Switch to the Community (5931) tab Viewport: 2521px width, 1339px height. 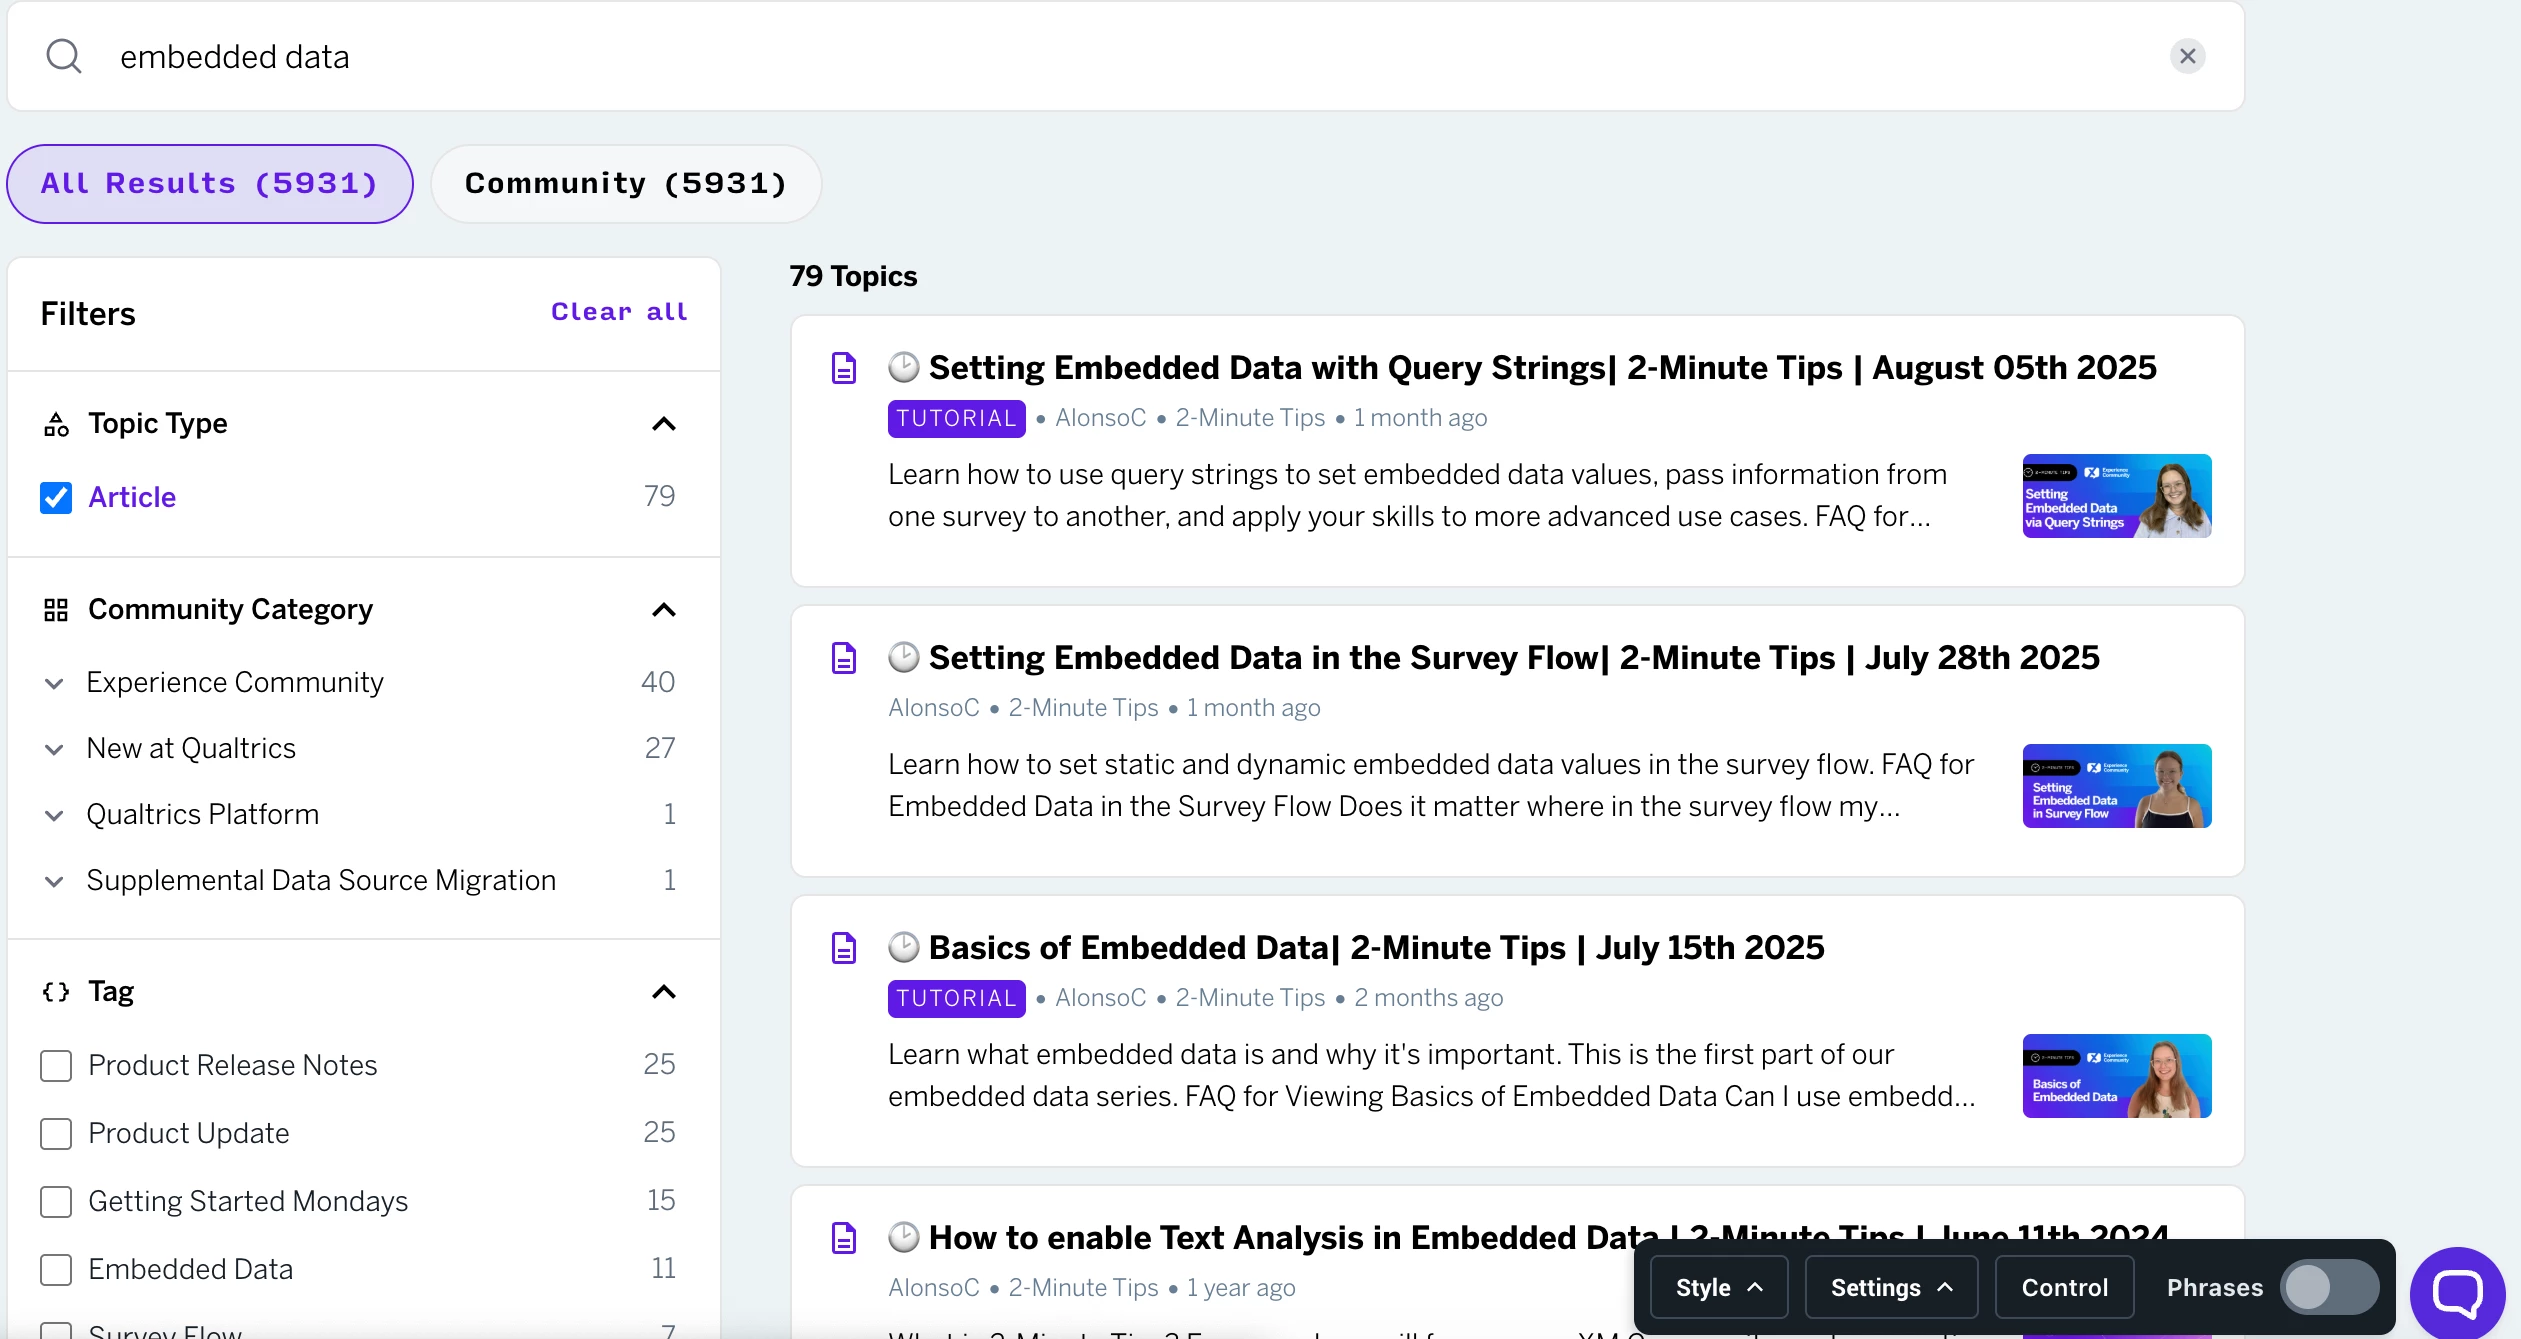coord(626,184)
